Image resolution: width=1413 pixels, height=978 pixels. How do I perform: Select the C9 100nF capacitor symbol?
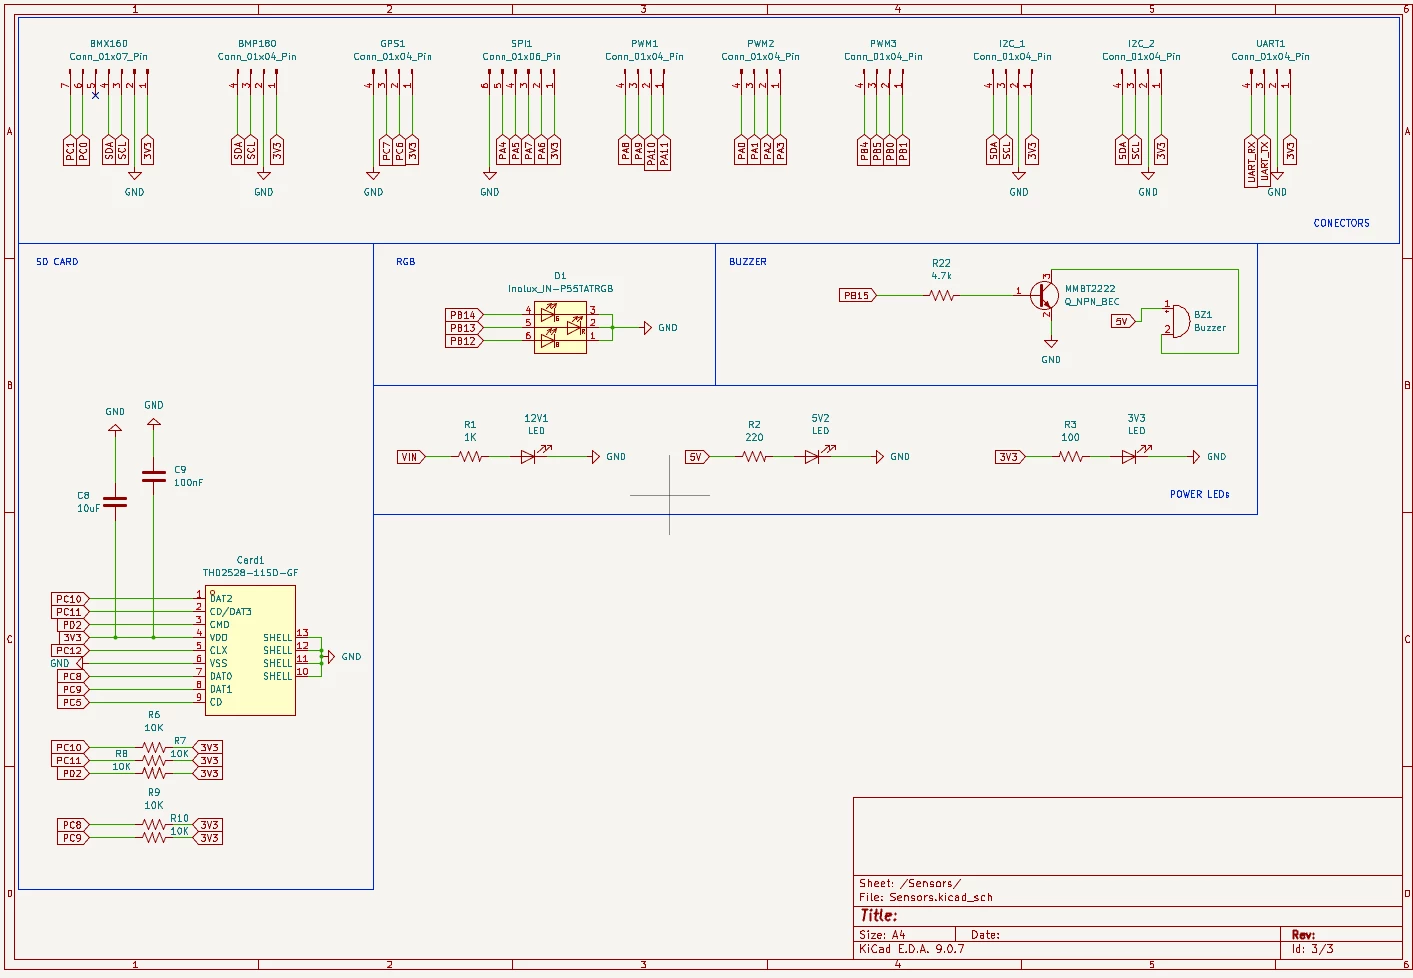click(x=153, y=476)
